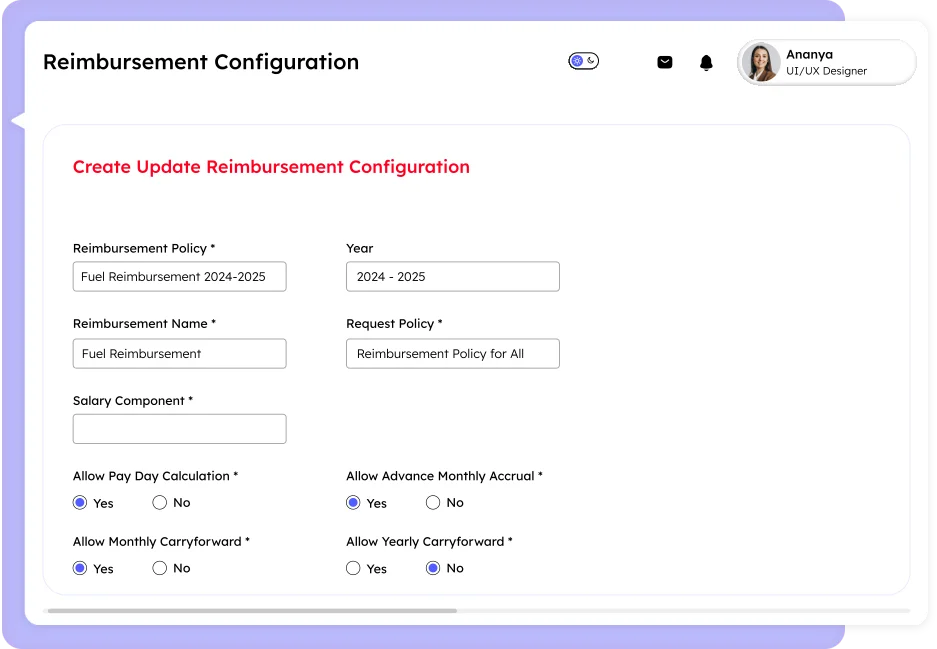Select No for Allow Advance Monthly Accrual

433,503
